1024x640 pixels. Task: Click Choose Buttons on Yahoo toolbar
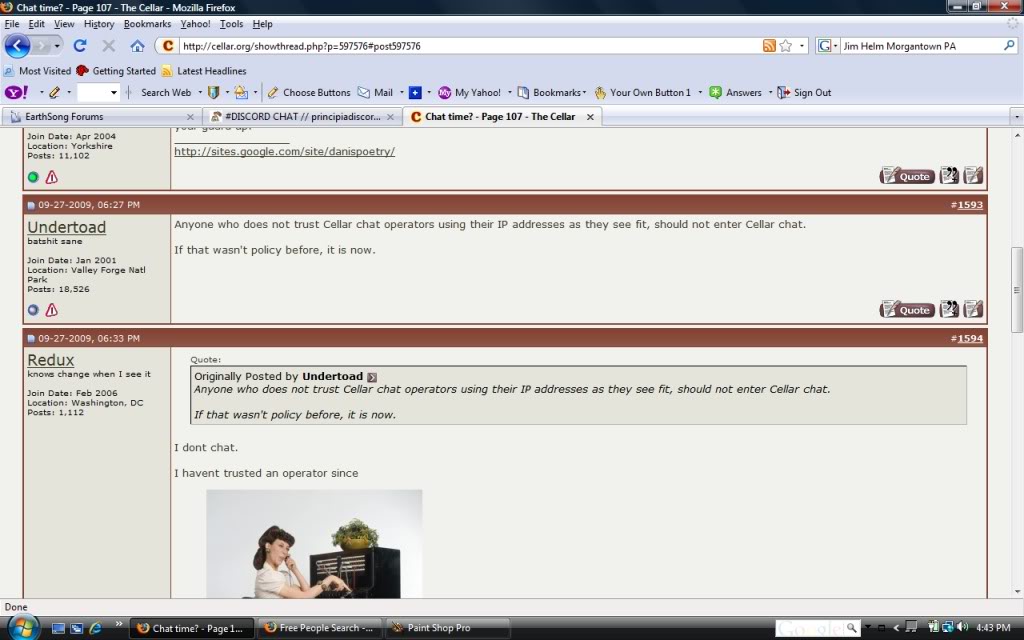[x=309, y=92]
